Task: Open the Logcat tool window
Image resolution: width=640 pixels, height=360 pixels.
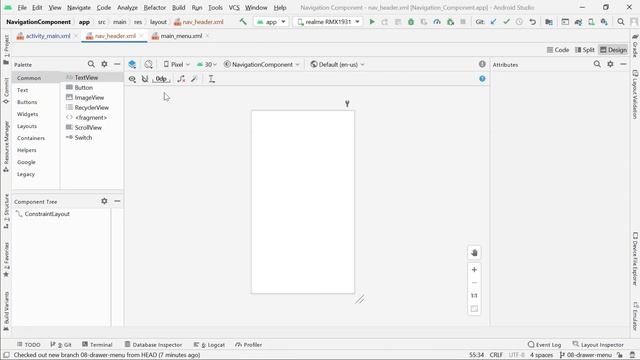Action: click(209, 344)
